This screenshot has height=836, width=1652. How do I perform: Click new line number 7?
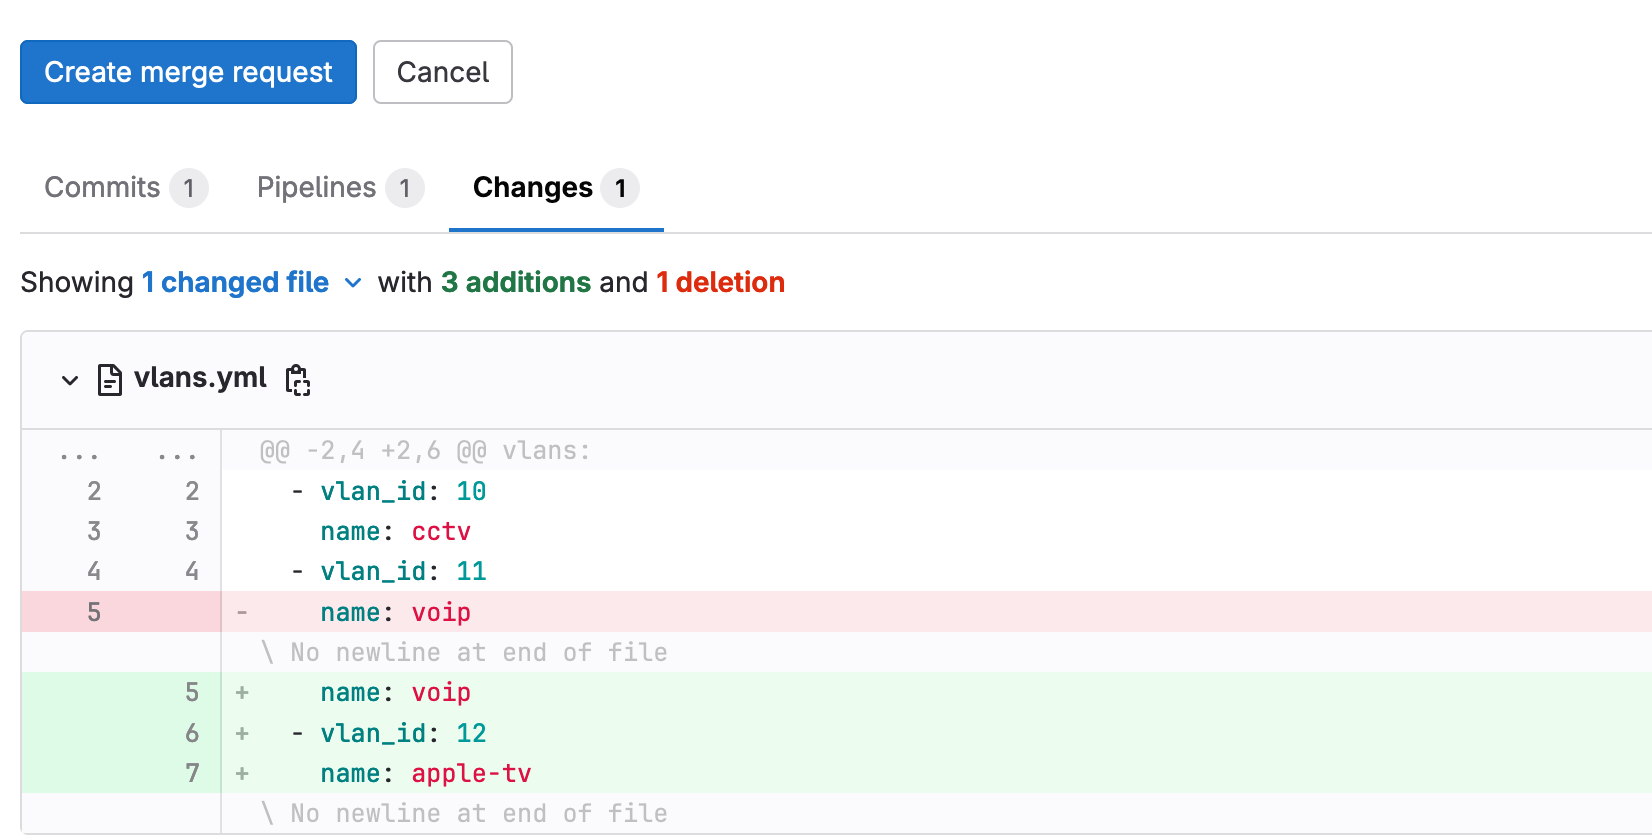point(192,773)
